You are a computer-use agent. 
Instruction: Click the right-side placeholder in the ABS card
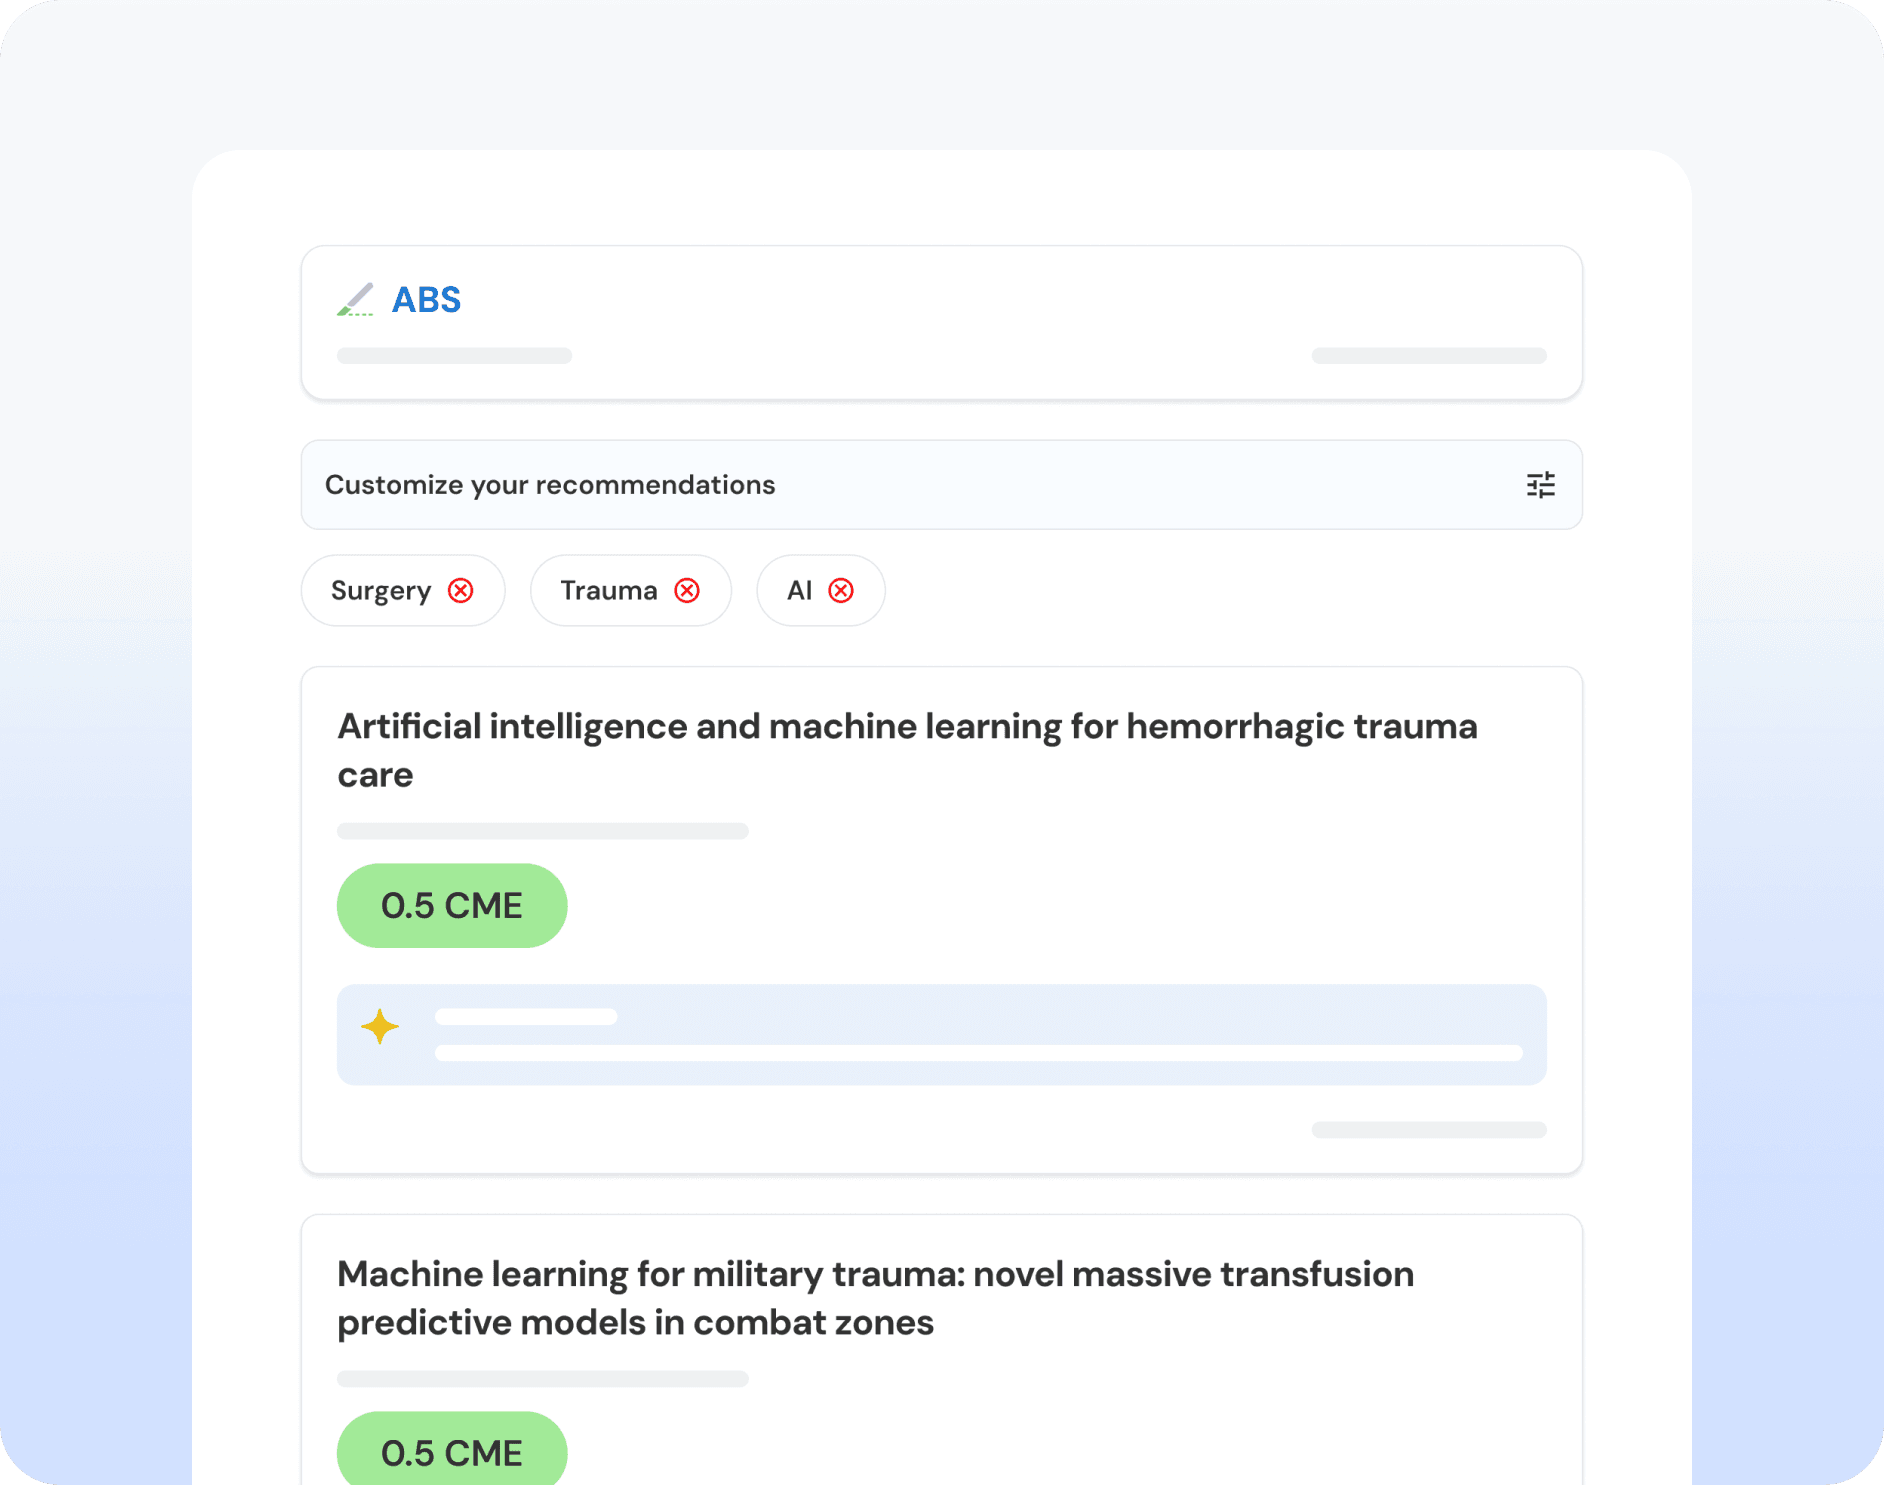(x=1429, y=356)
